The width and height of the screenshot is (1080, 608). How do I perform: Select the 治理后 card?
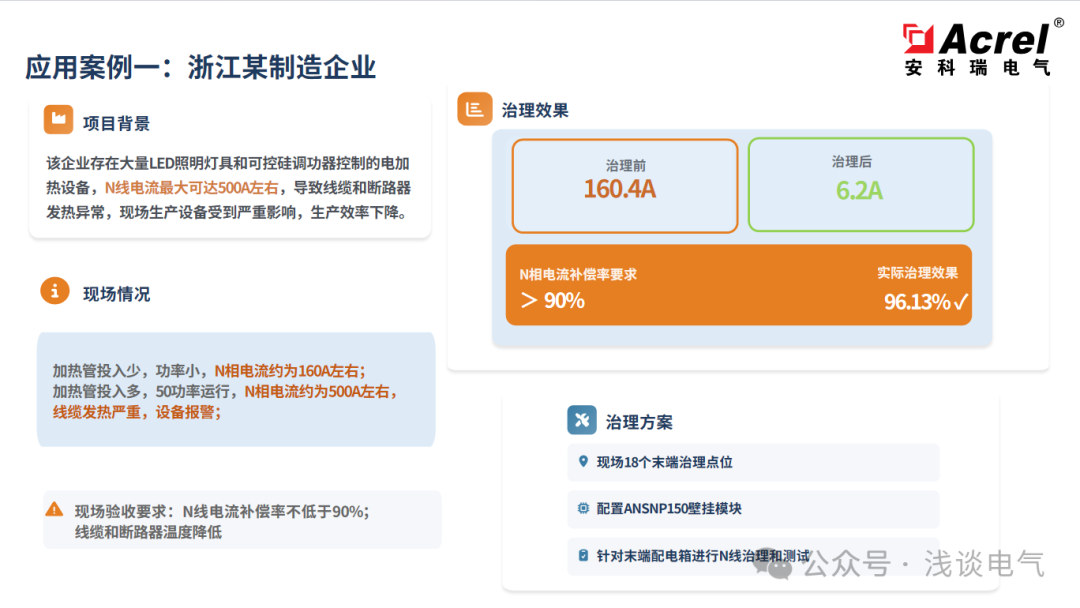click(861, 186)
